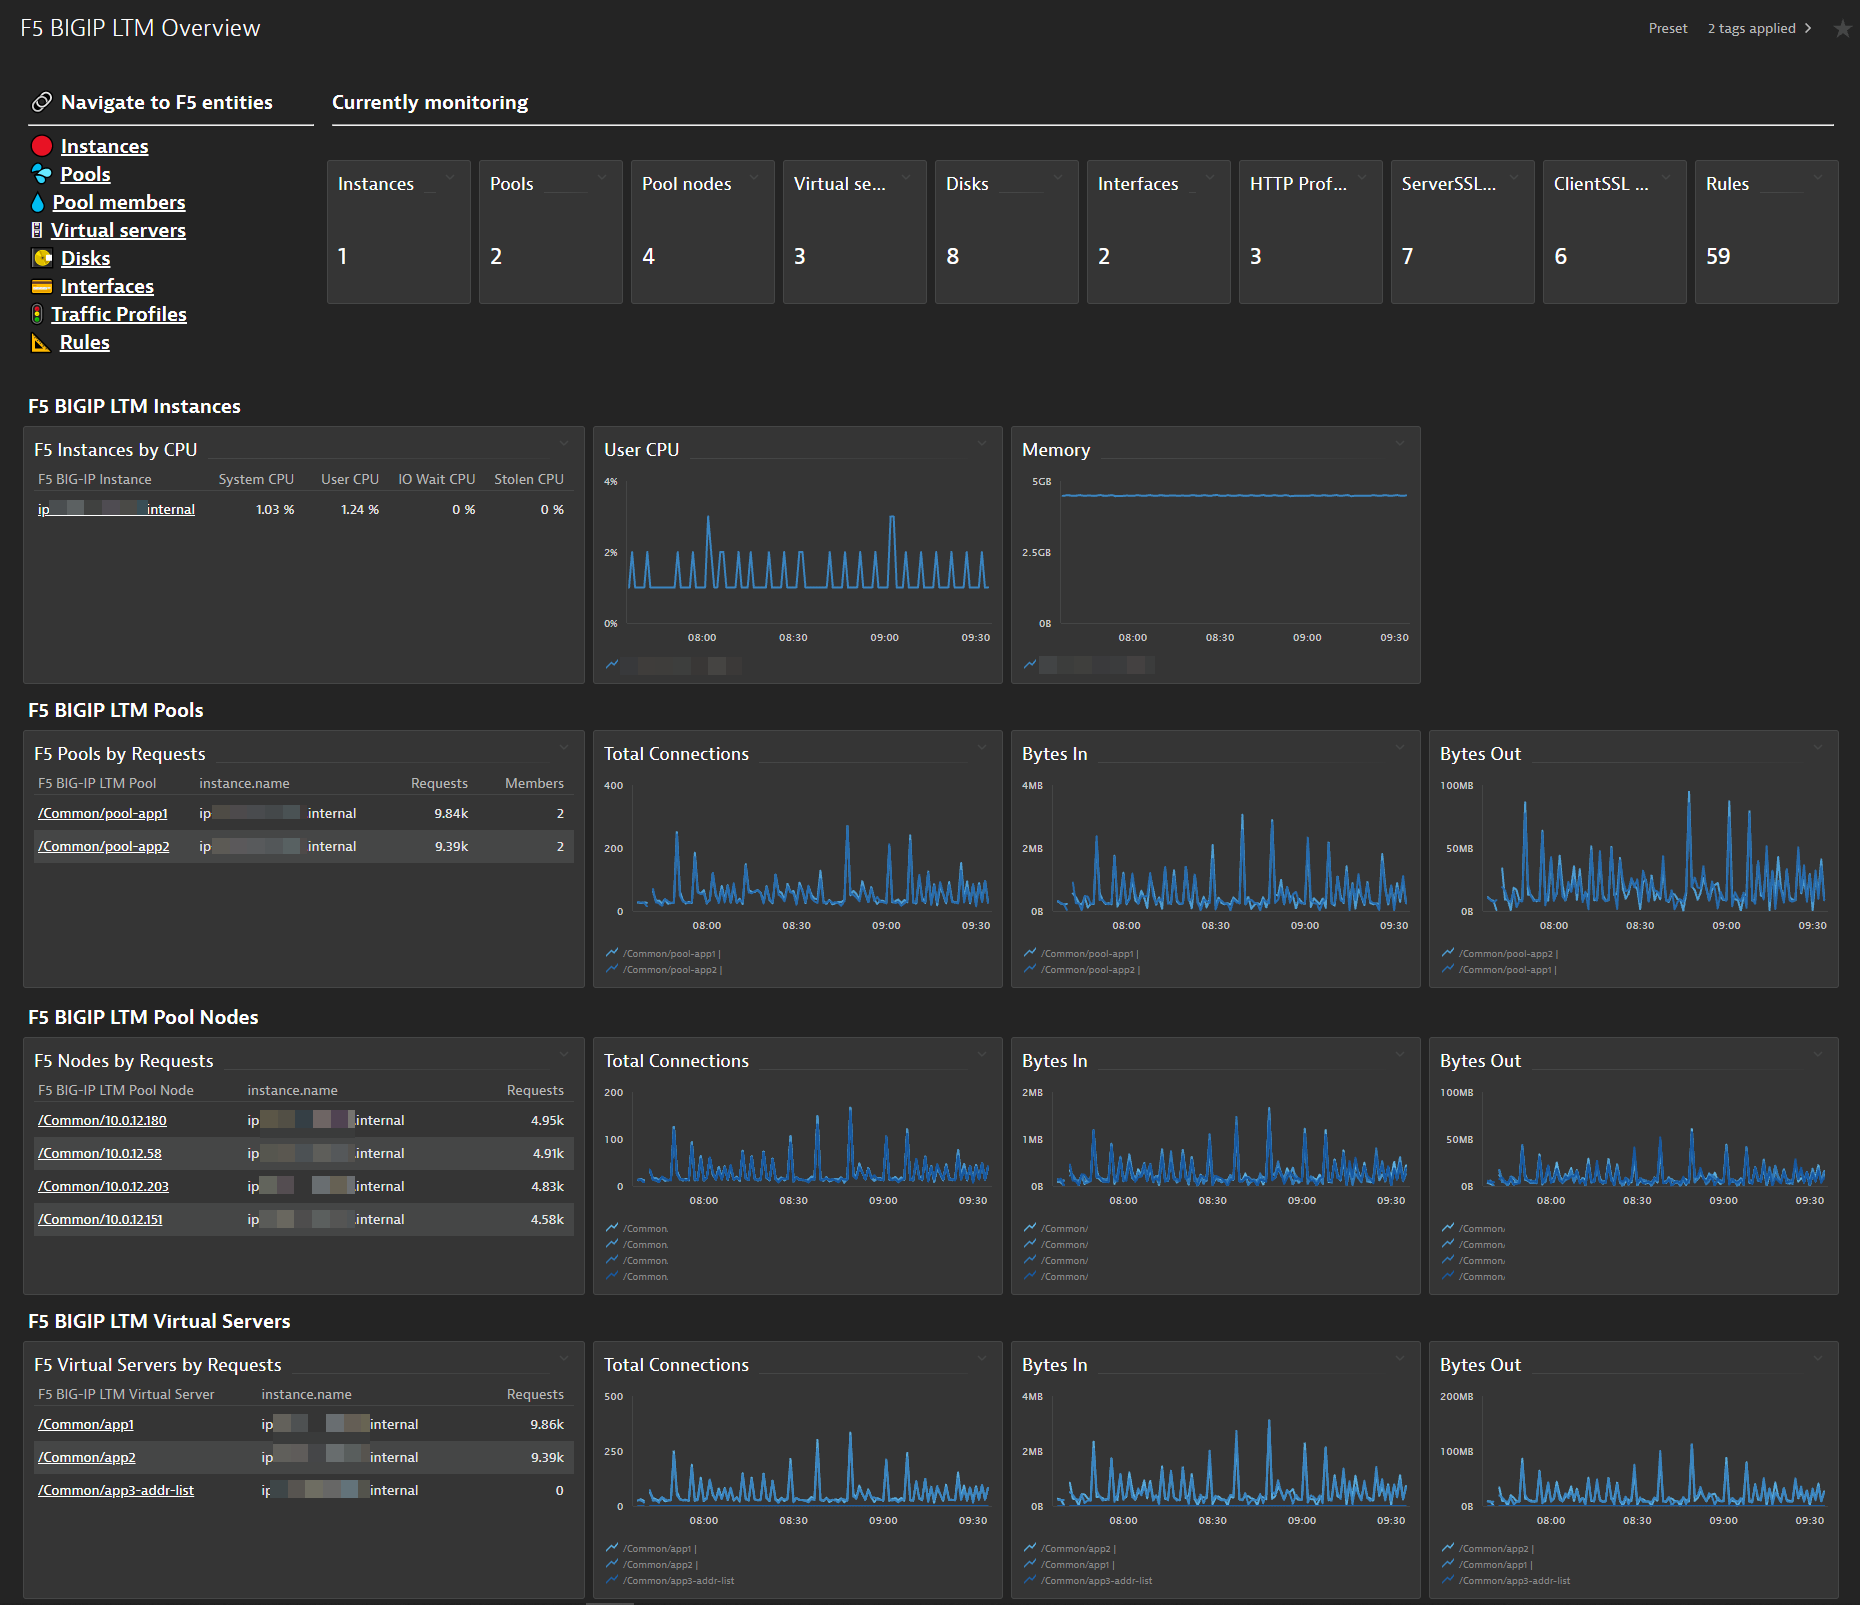
Task: Click /Common/app1 legend in Virtual Servers Total Connections
Action: point(658,1548)
